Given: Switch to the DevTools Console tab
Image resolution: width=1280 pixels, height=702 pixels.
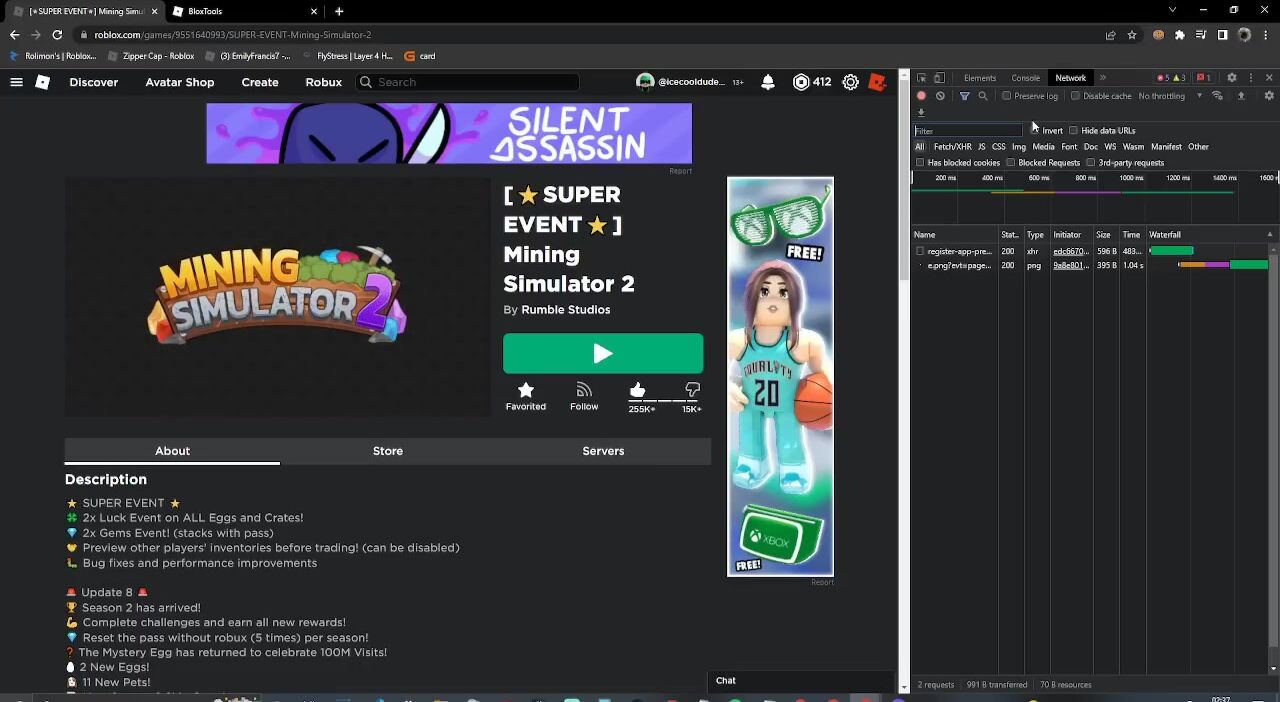Looking at the screenshot, I should [x=1026, y=78].
